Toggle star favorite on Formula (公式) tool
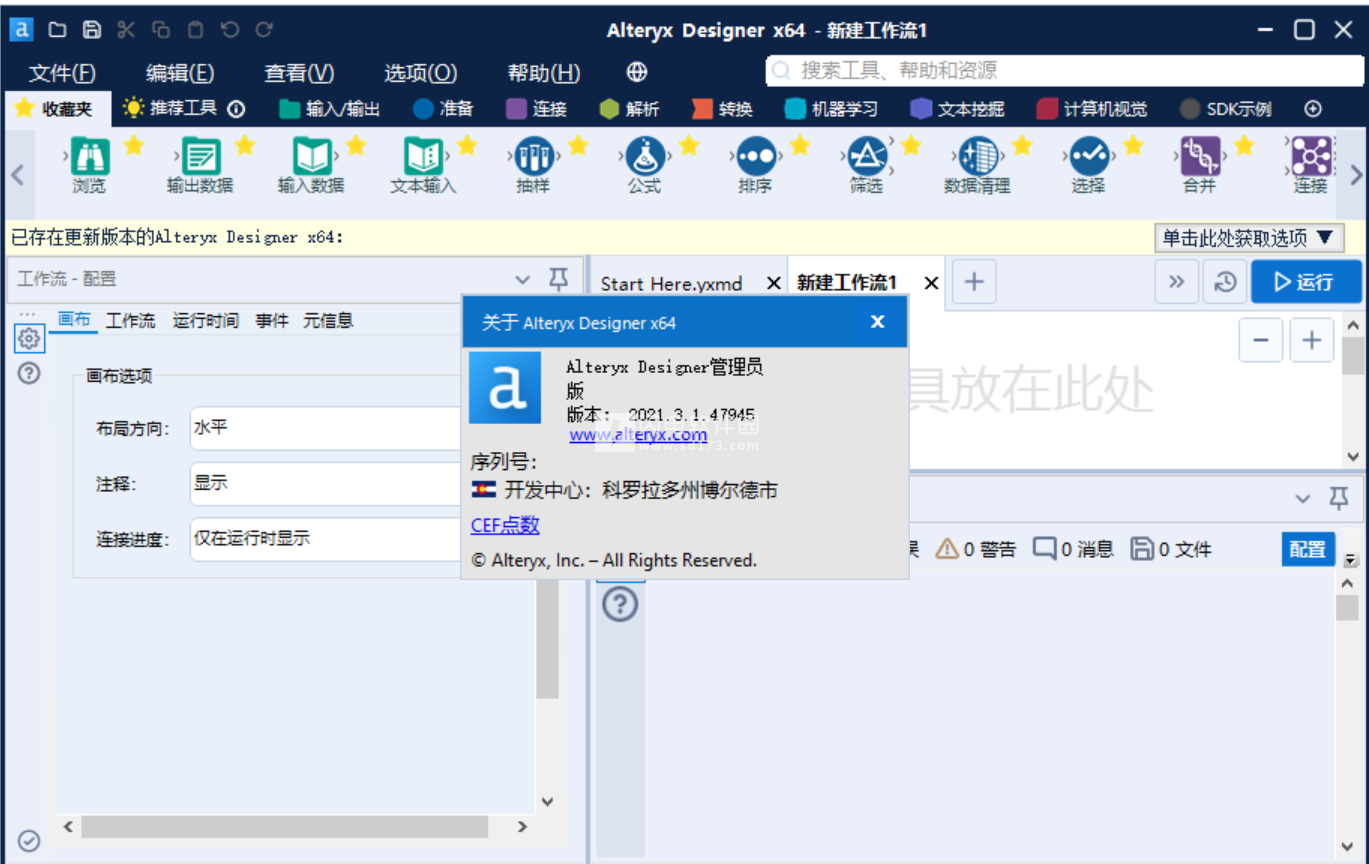The width and height of the screenshot is (1369, 864). click(689, 146)
